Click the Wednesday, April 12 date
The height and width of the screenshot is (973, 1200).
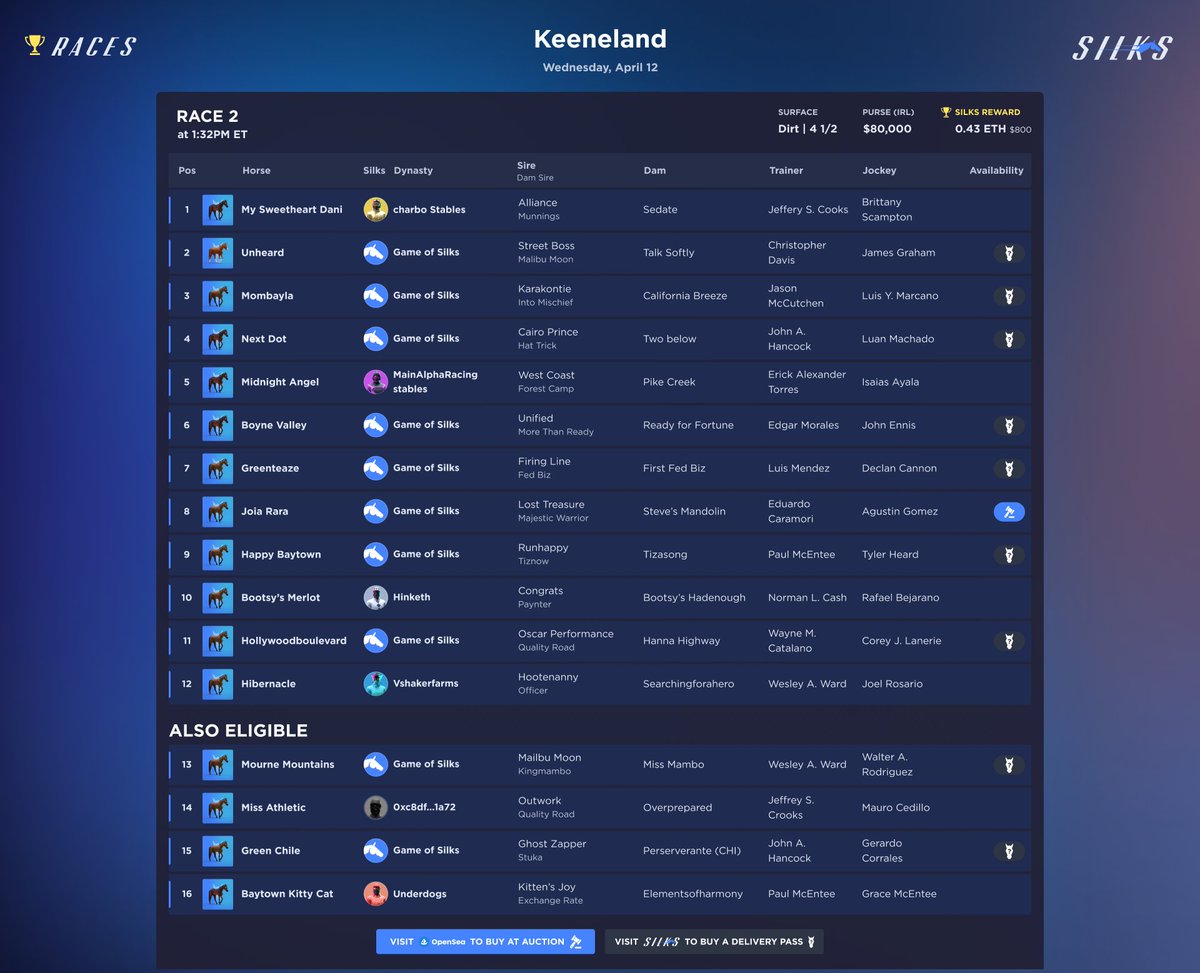click(600, 68)
